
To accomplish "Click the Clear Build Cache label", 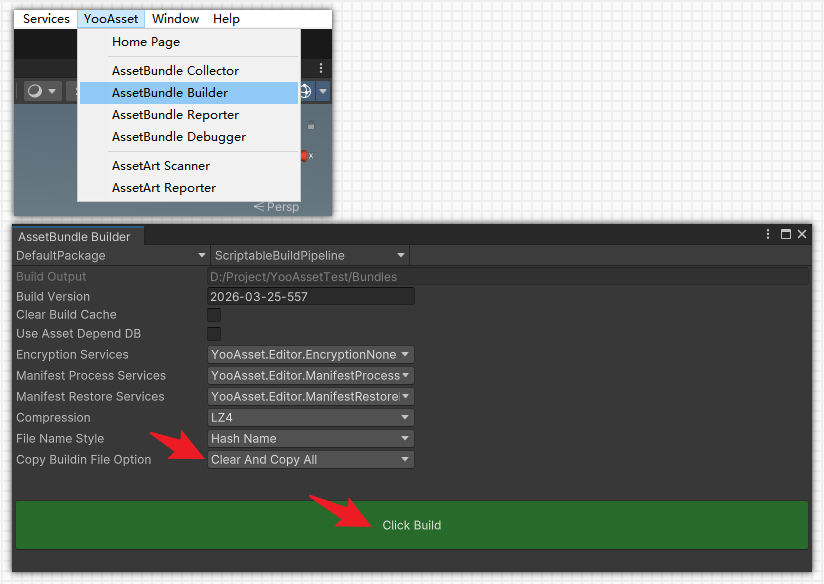I will [x=67, y=315].
